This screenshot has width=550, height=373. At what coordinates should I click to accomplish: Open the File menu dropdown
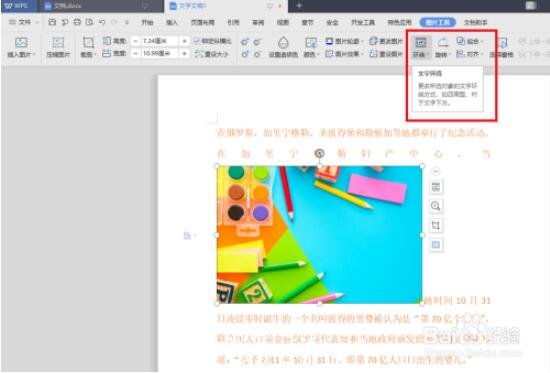tap(24, 22)
